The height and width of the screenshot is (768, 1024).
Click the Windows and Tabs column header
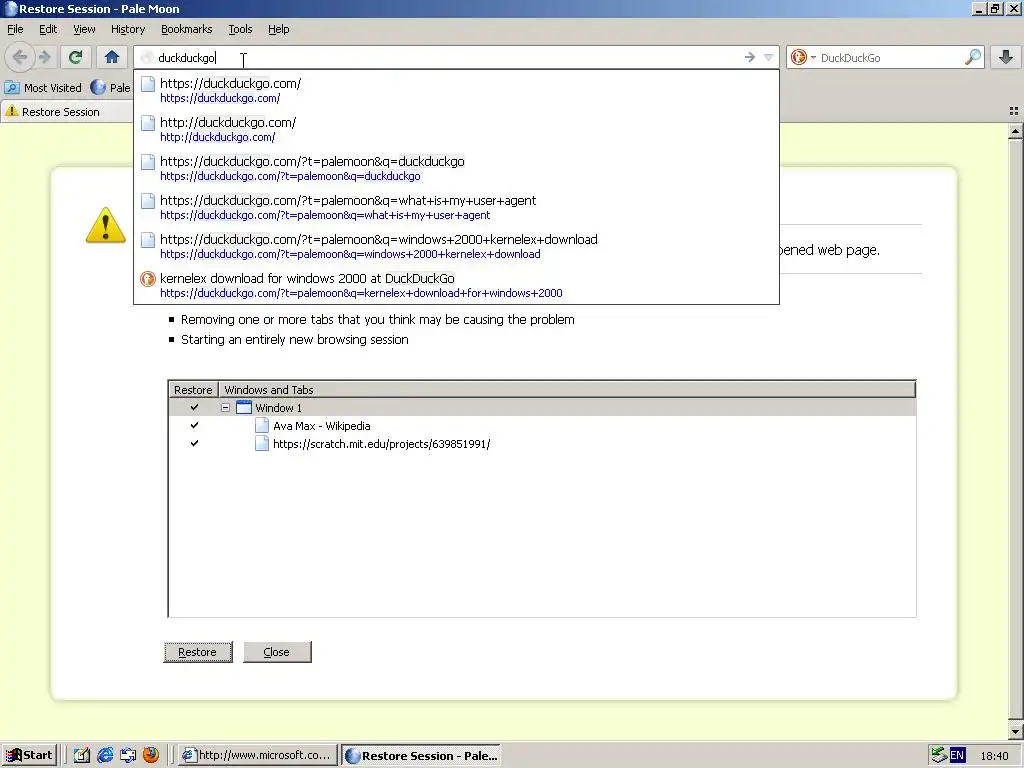[567, 390]
